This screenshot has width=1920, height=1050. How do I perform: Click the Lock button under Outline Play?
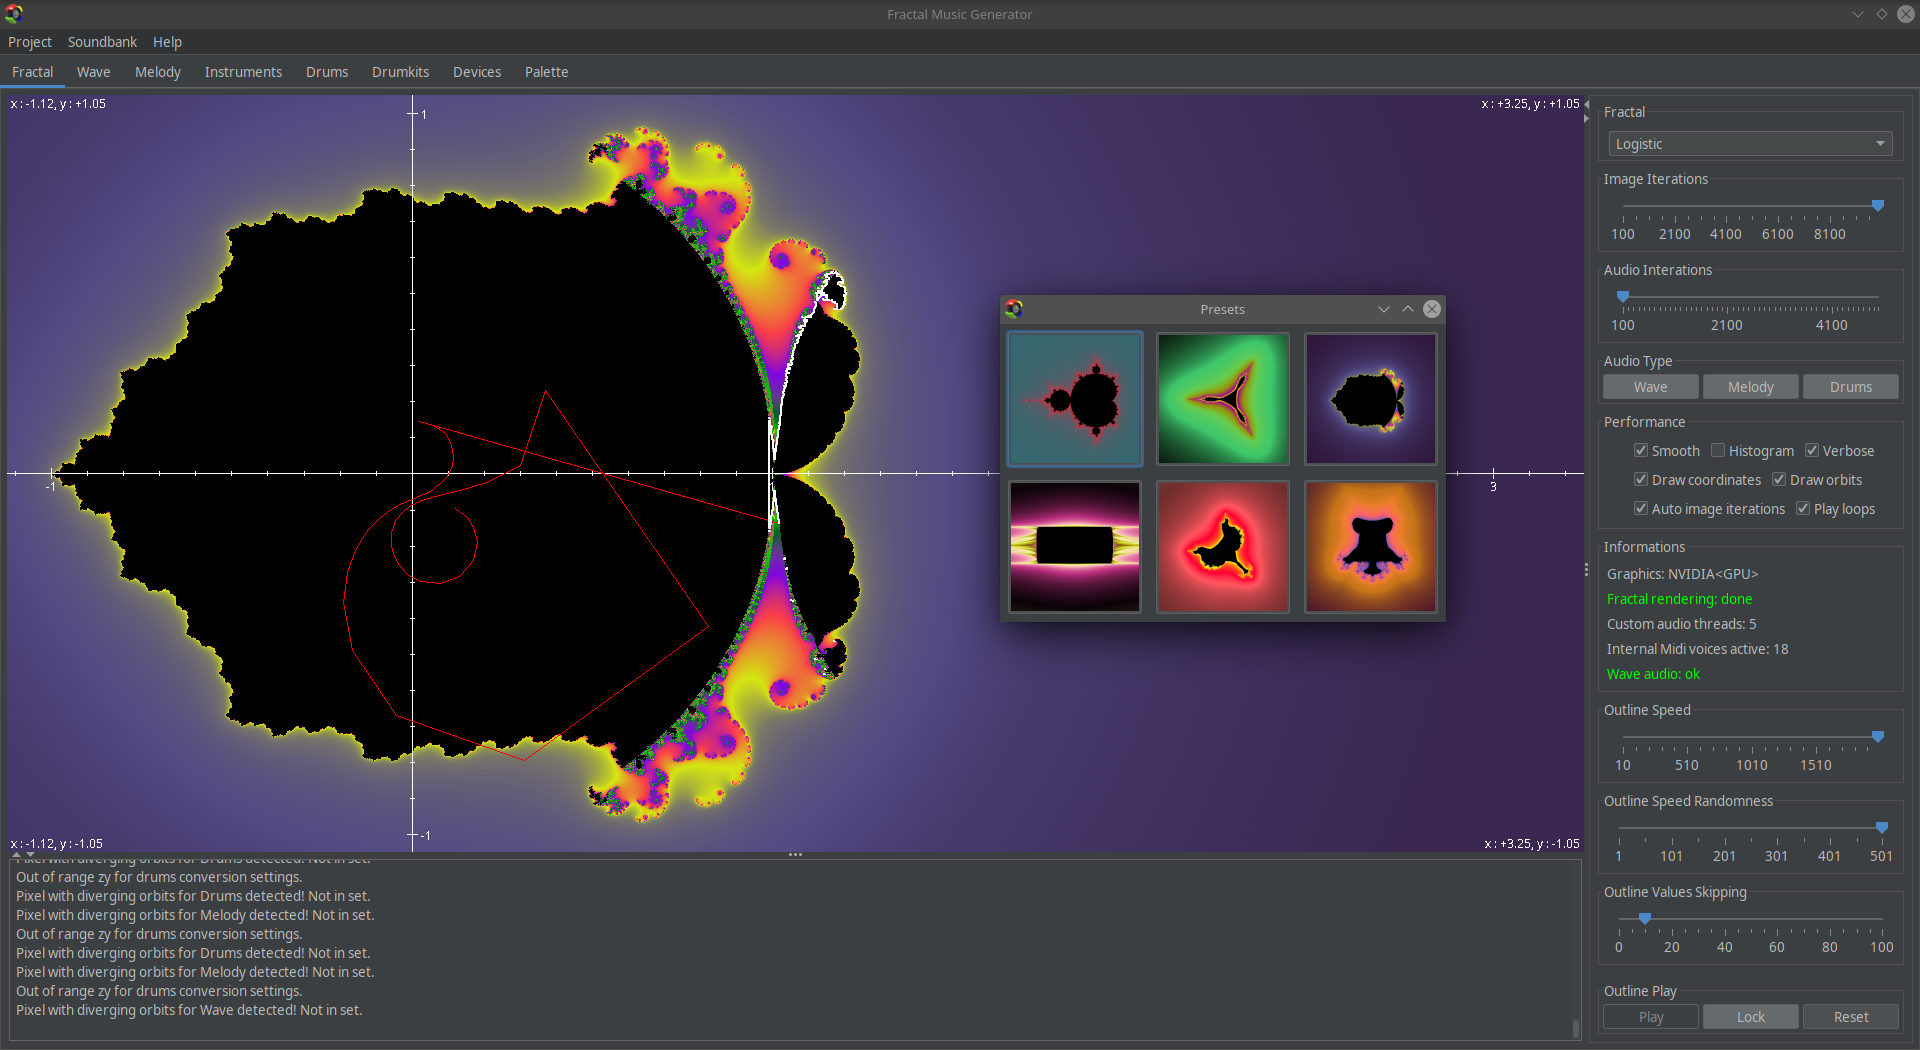pos(1750,1017)
